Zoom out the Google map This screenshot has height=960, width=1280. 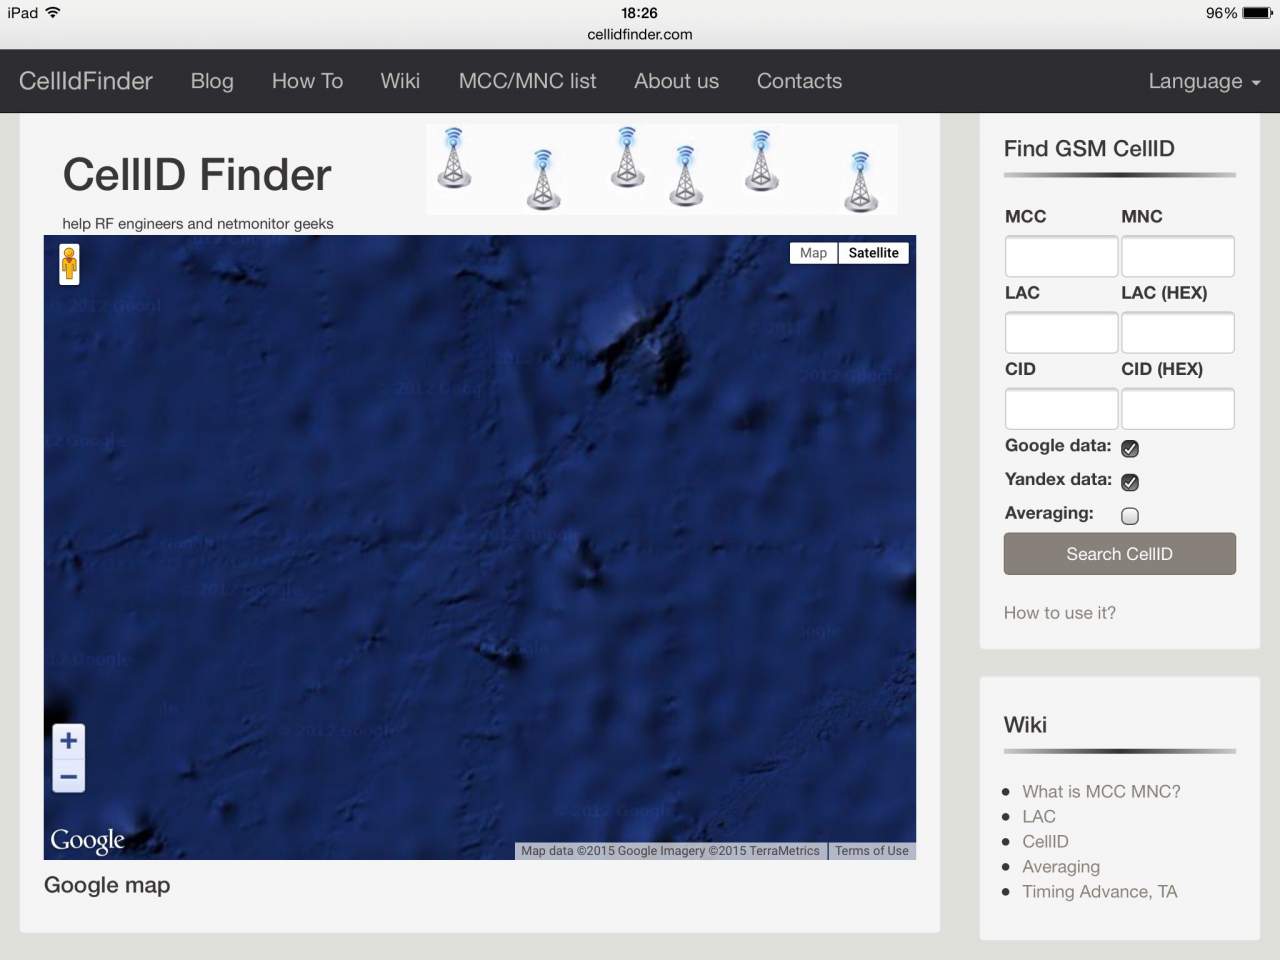(x=68, y=777)
